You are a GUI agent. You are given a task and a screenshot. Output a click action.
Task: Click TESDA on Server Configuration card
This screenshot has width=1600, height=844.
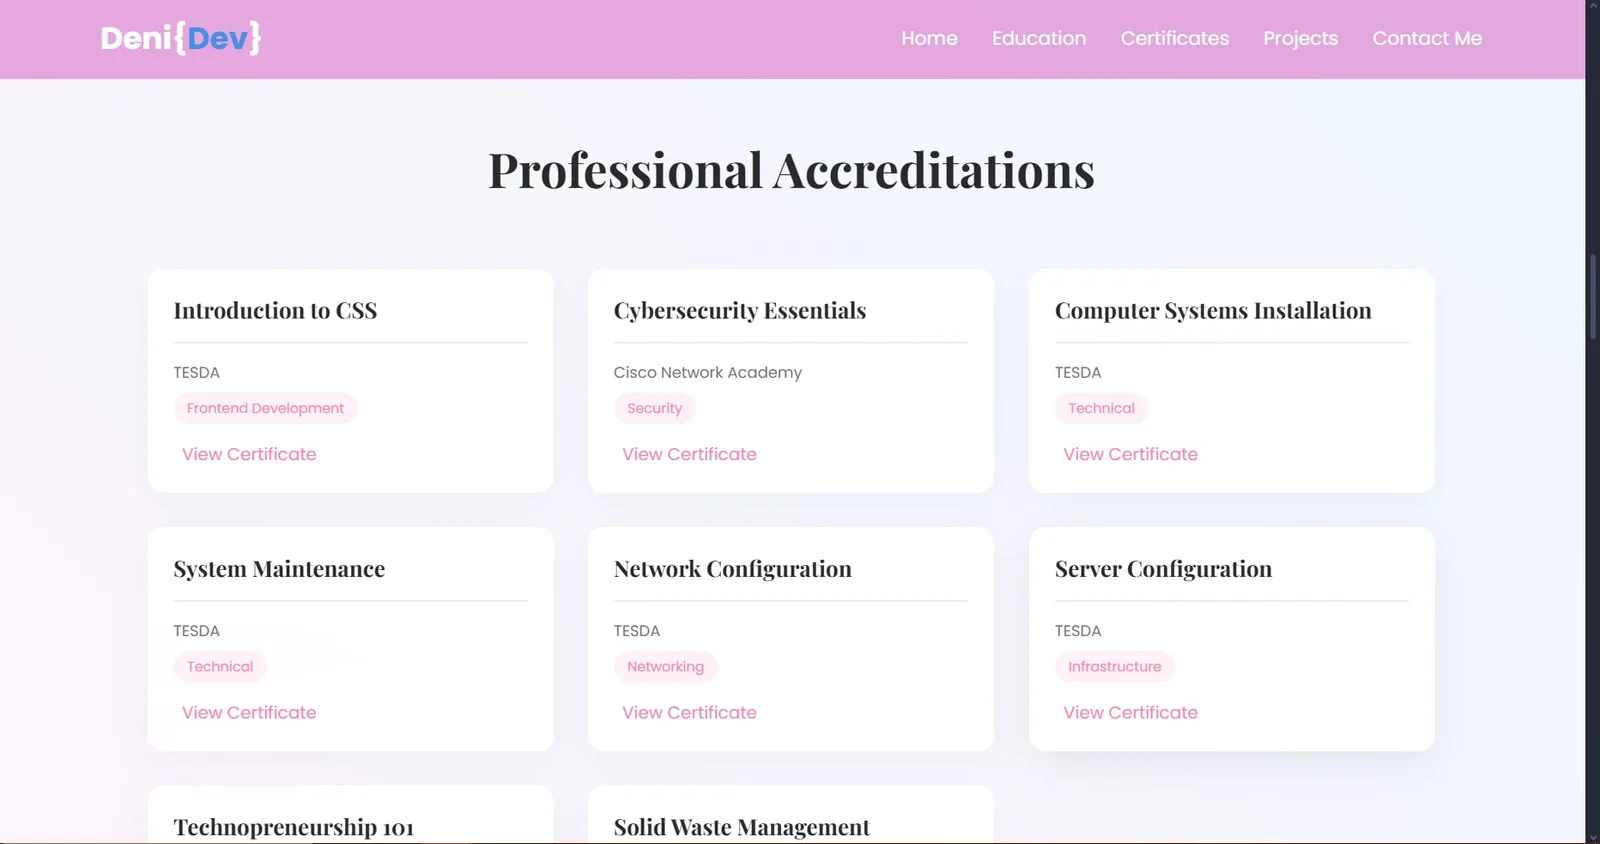[x=1078, y=631]
